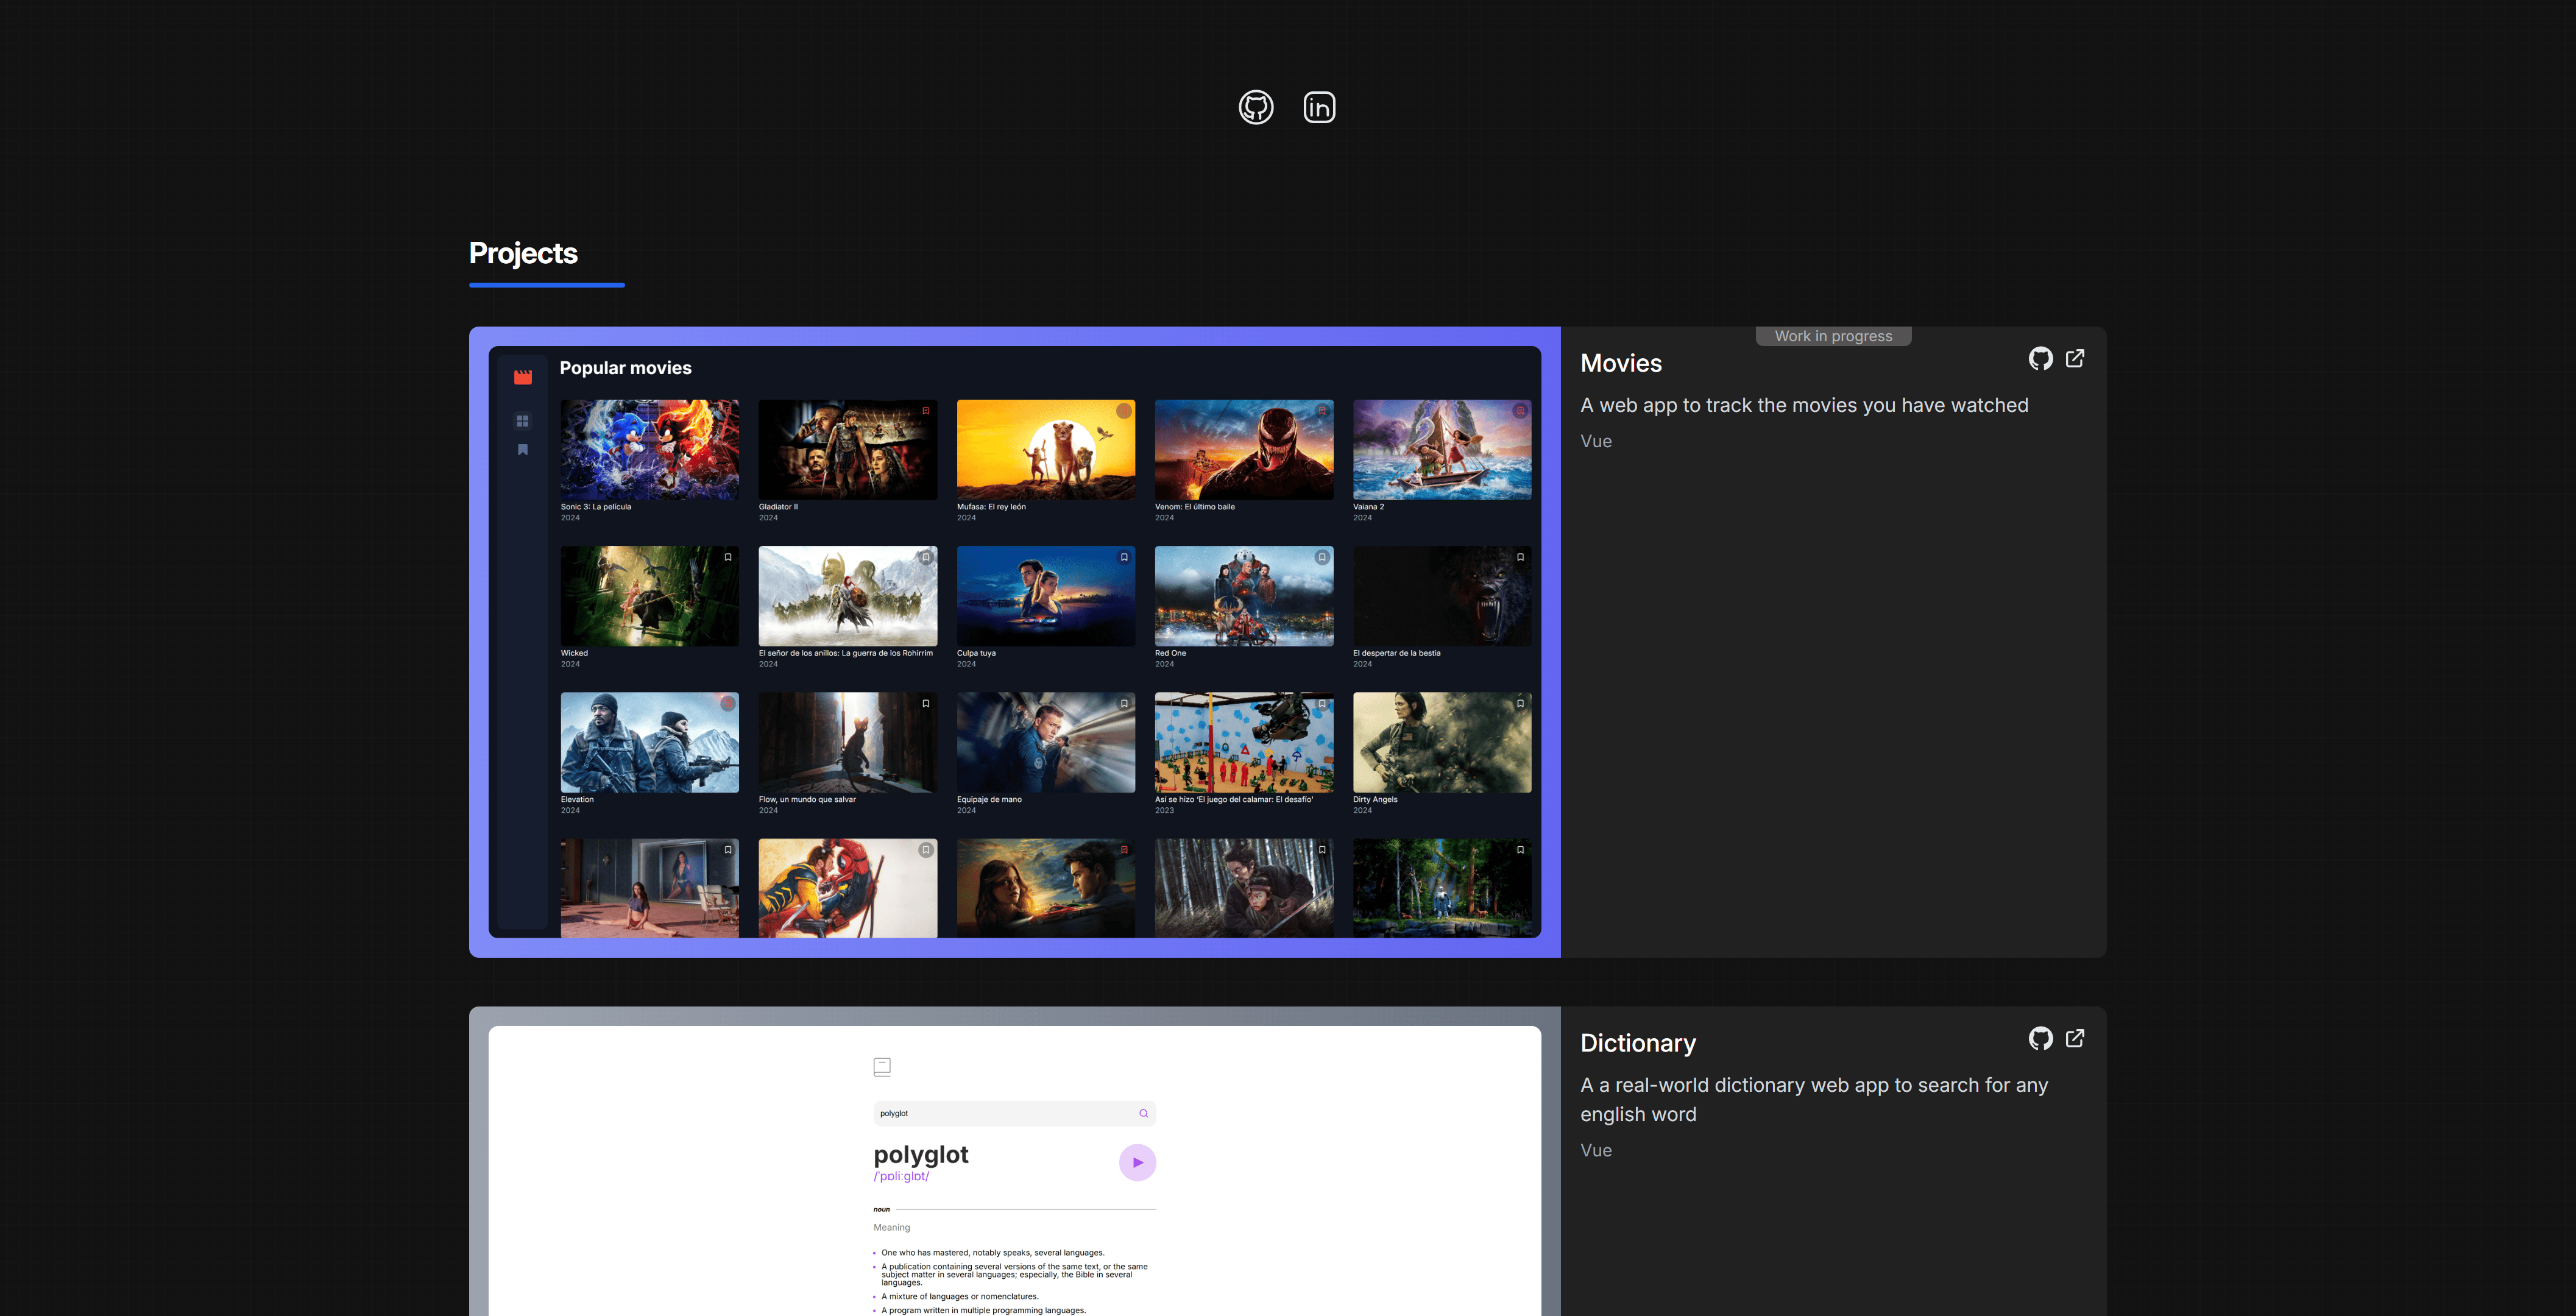Open the Sonic 3 movie thumbnail
This screenshot has width=2576, height=1316.
649,450
